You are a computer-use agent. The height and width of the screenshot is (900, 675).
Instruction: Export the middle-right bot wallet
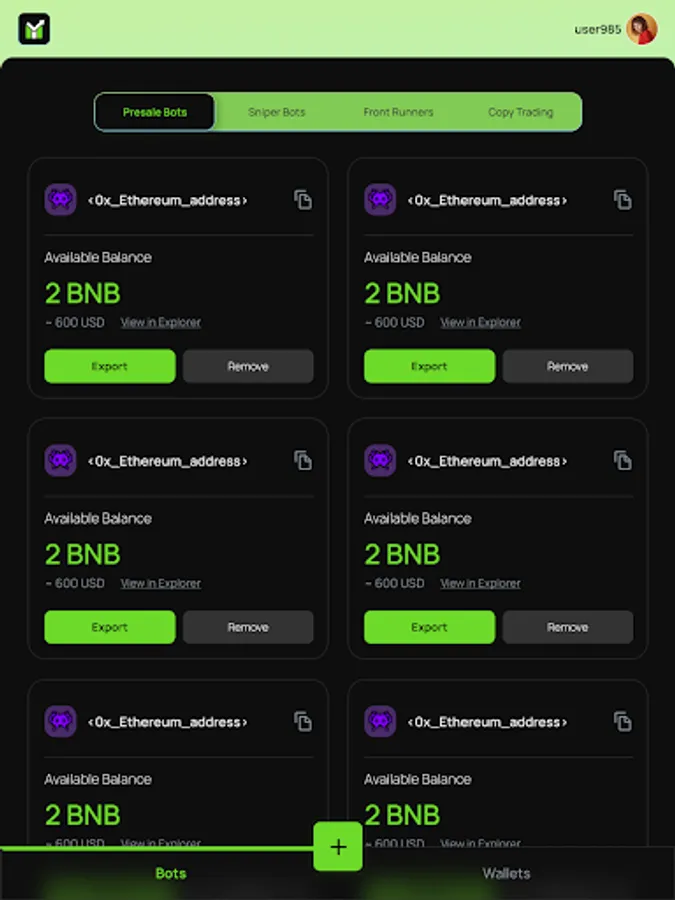point(429,627)
